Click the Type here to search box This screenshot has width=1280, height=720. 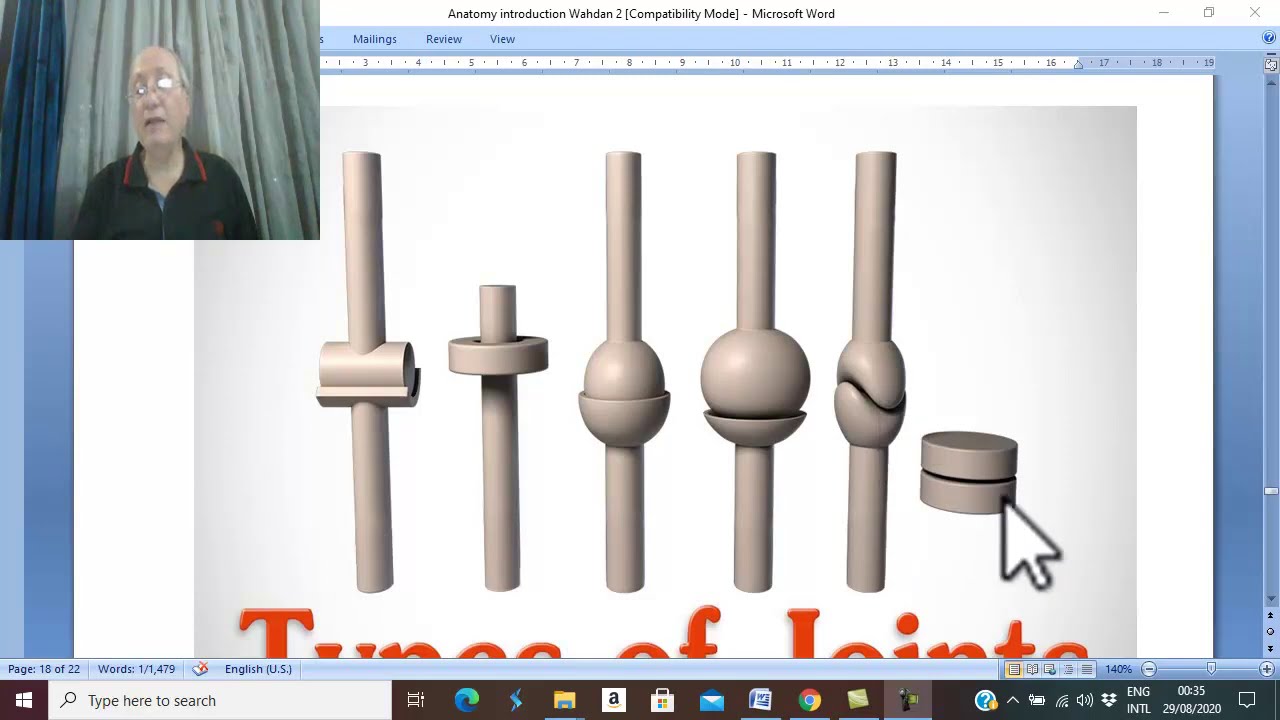pos(220,700)
